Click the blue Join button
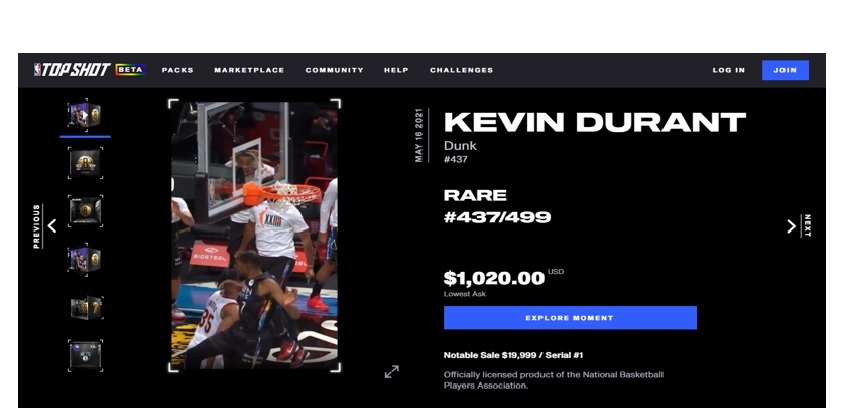Image resolution: width=844 pixels, height=408 pixels. [785, 70]
